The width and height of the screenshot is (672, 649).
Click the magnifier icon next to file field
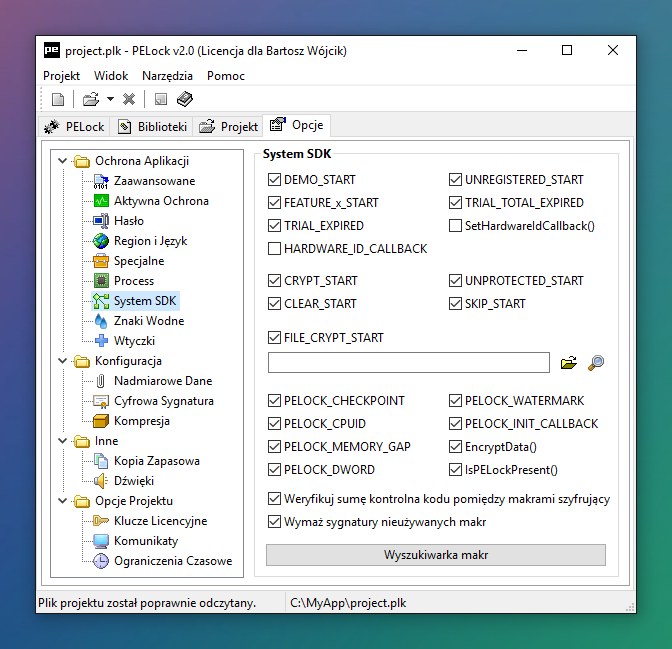(x=596, y=363)
